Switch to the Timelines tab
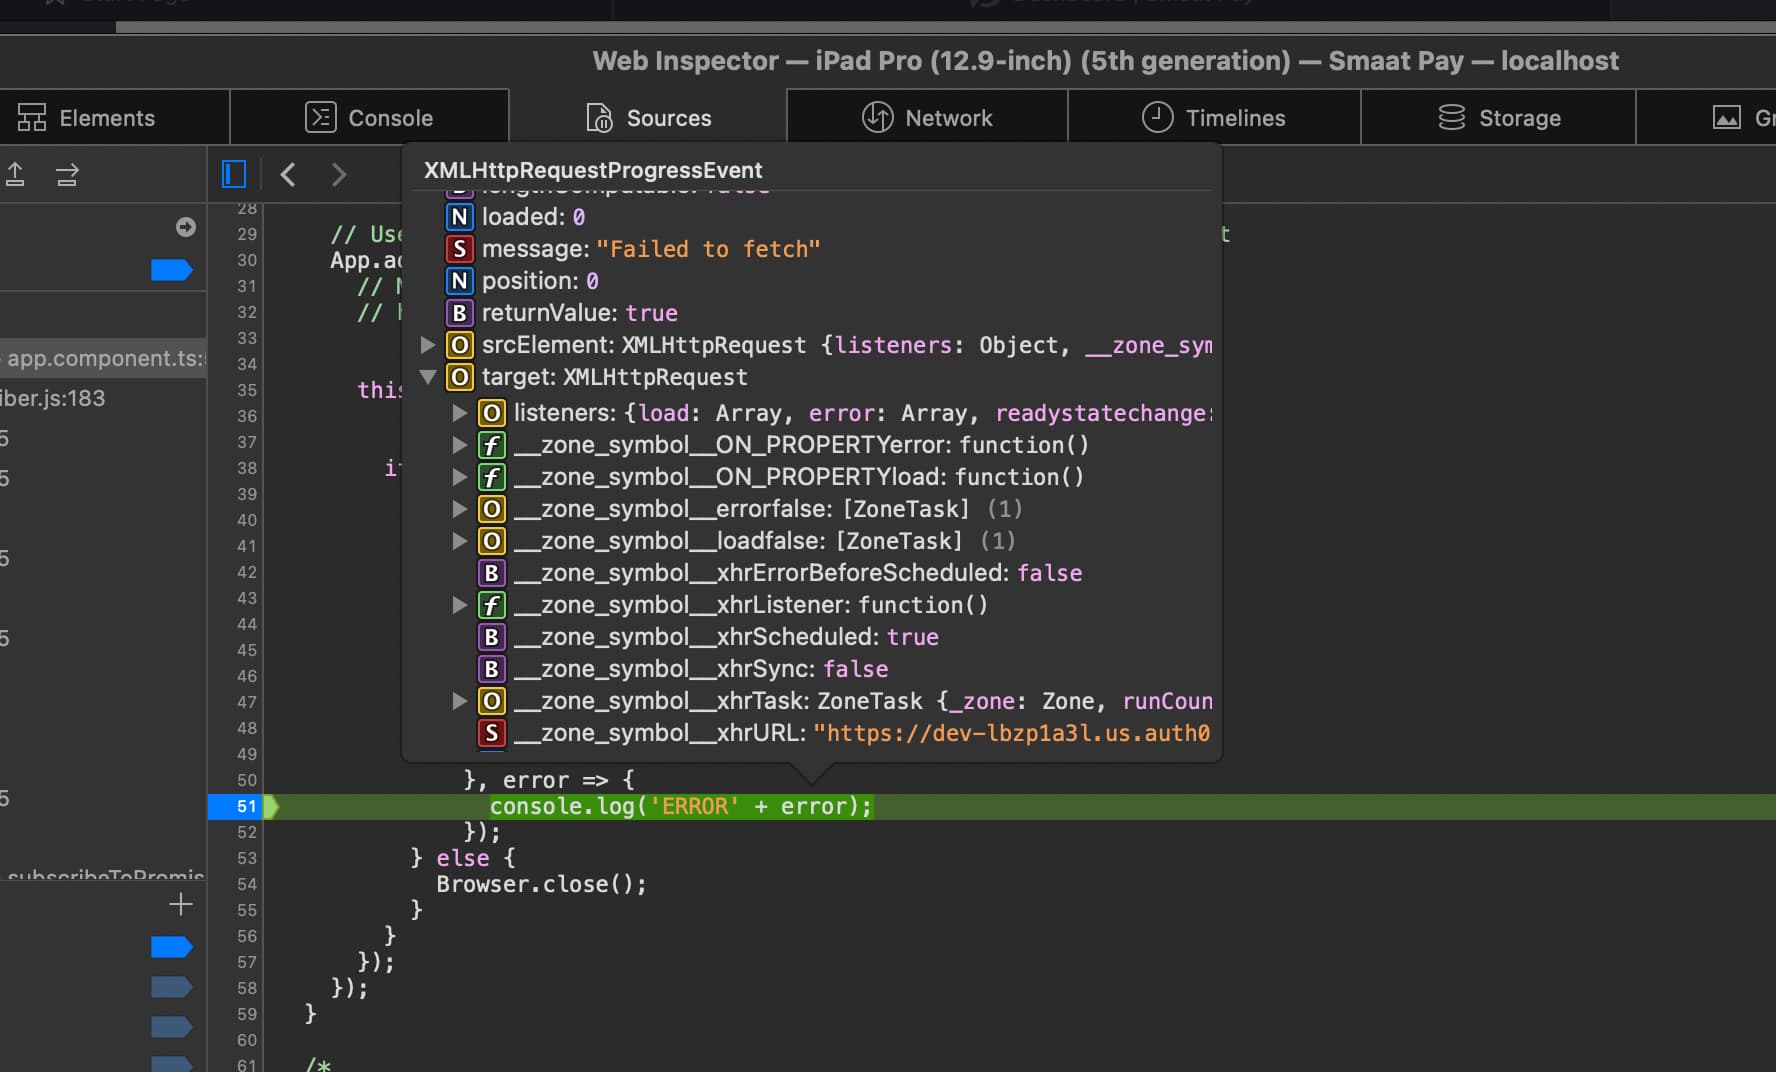The height and width of the screenshot is (1072, 1776). tap(1214, 118)
